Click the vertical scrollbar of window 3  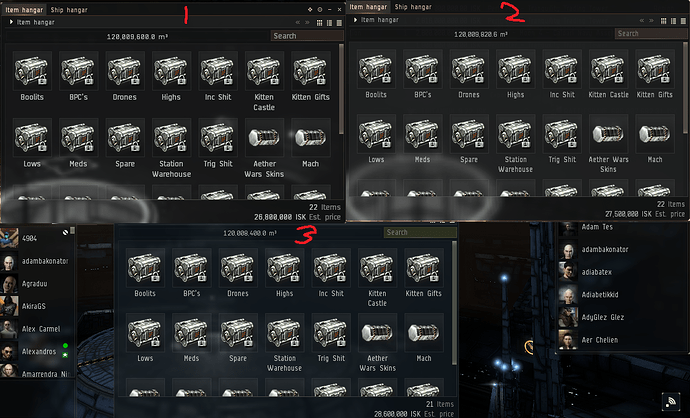point(454,303)
